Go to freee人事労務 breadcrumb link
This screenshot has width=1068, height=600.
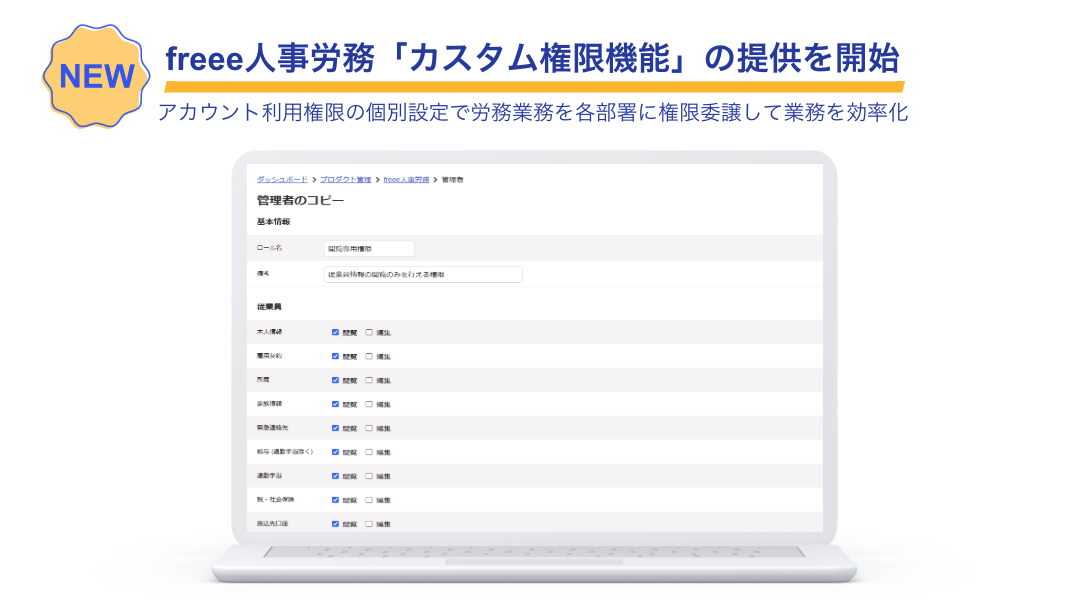(x=406, y=180)
